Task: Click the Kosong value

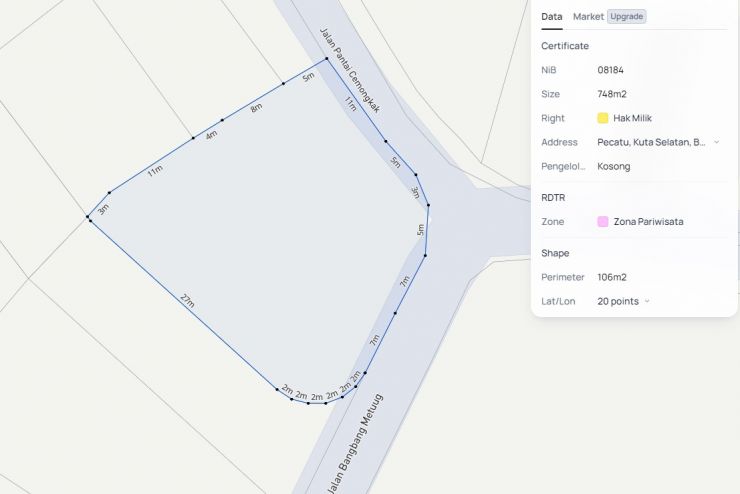Action: coord(613,166)
